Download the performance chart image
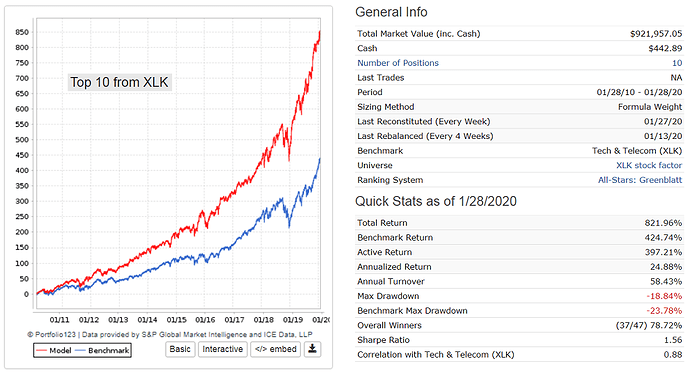This screenshot has width=690, height=375. (312, 349)
